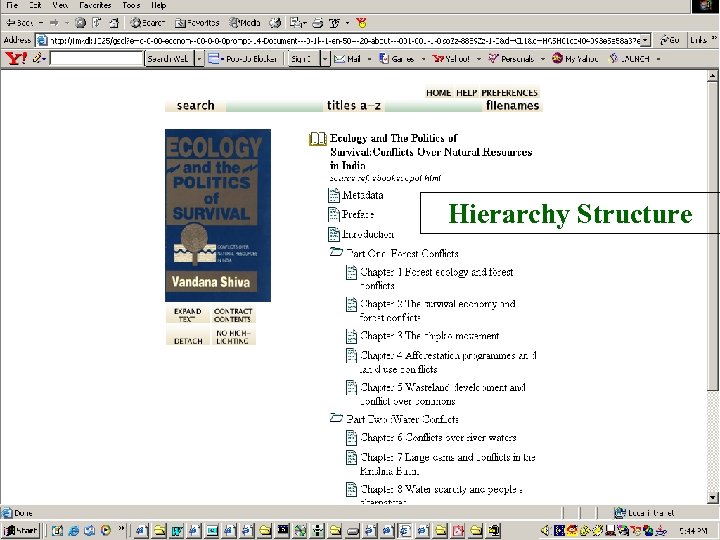
Task: Switch to the titles a-z tab
Action: click(x=354, y=106)
